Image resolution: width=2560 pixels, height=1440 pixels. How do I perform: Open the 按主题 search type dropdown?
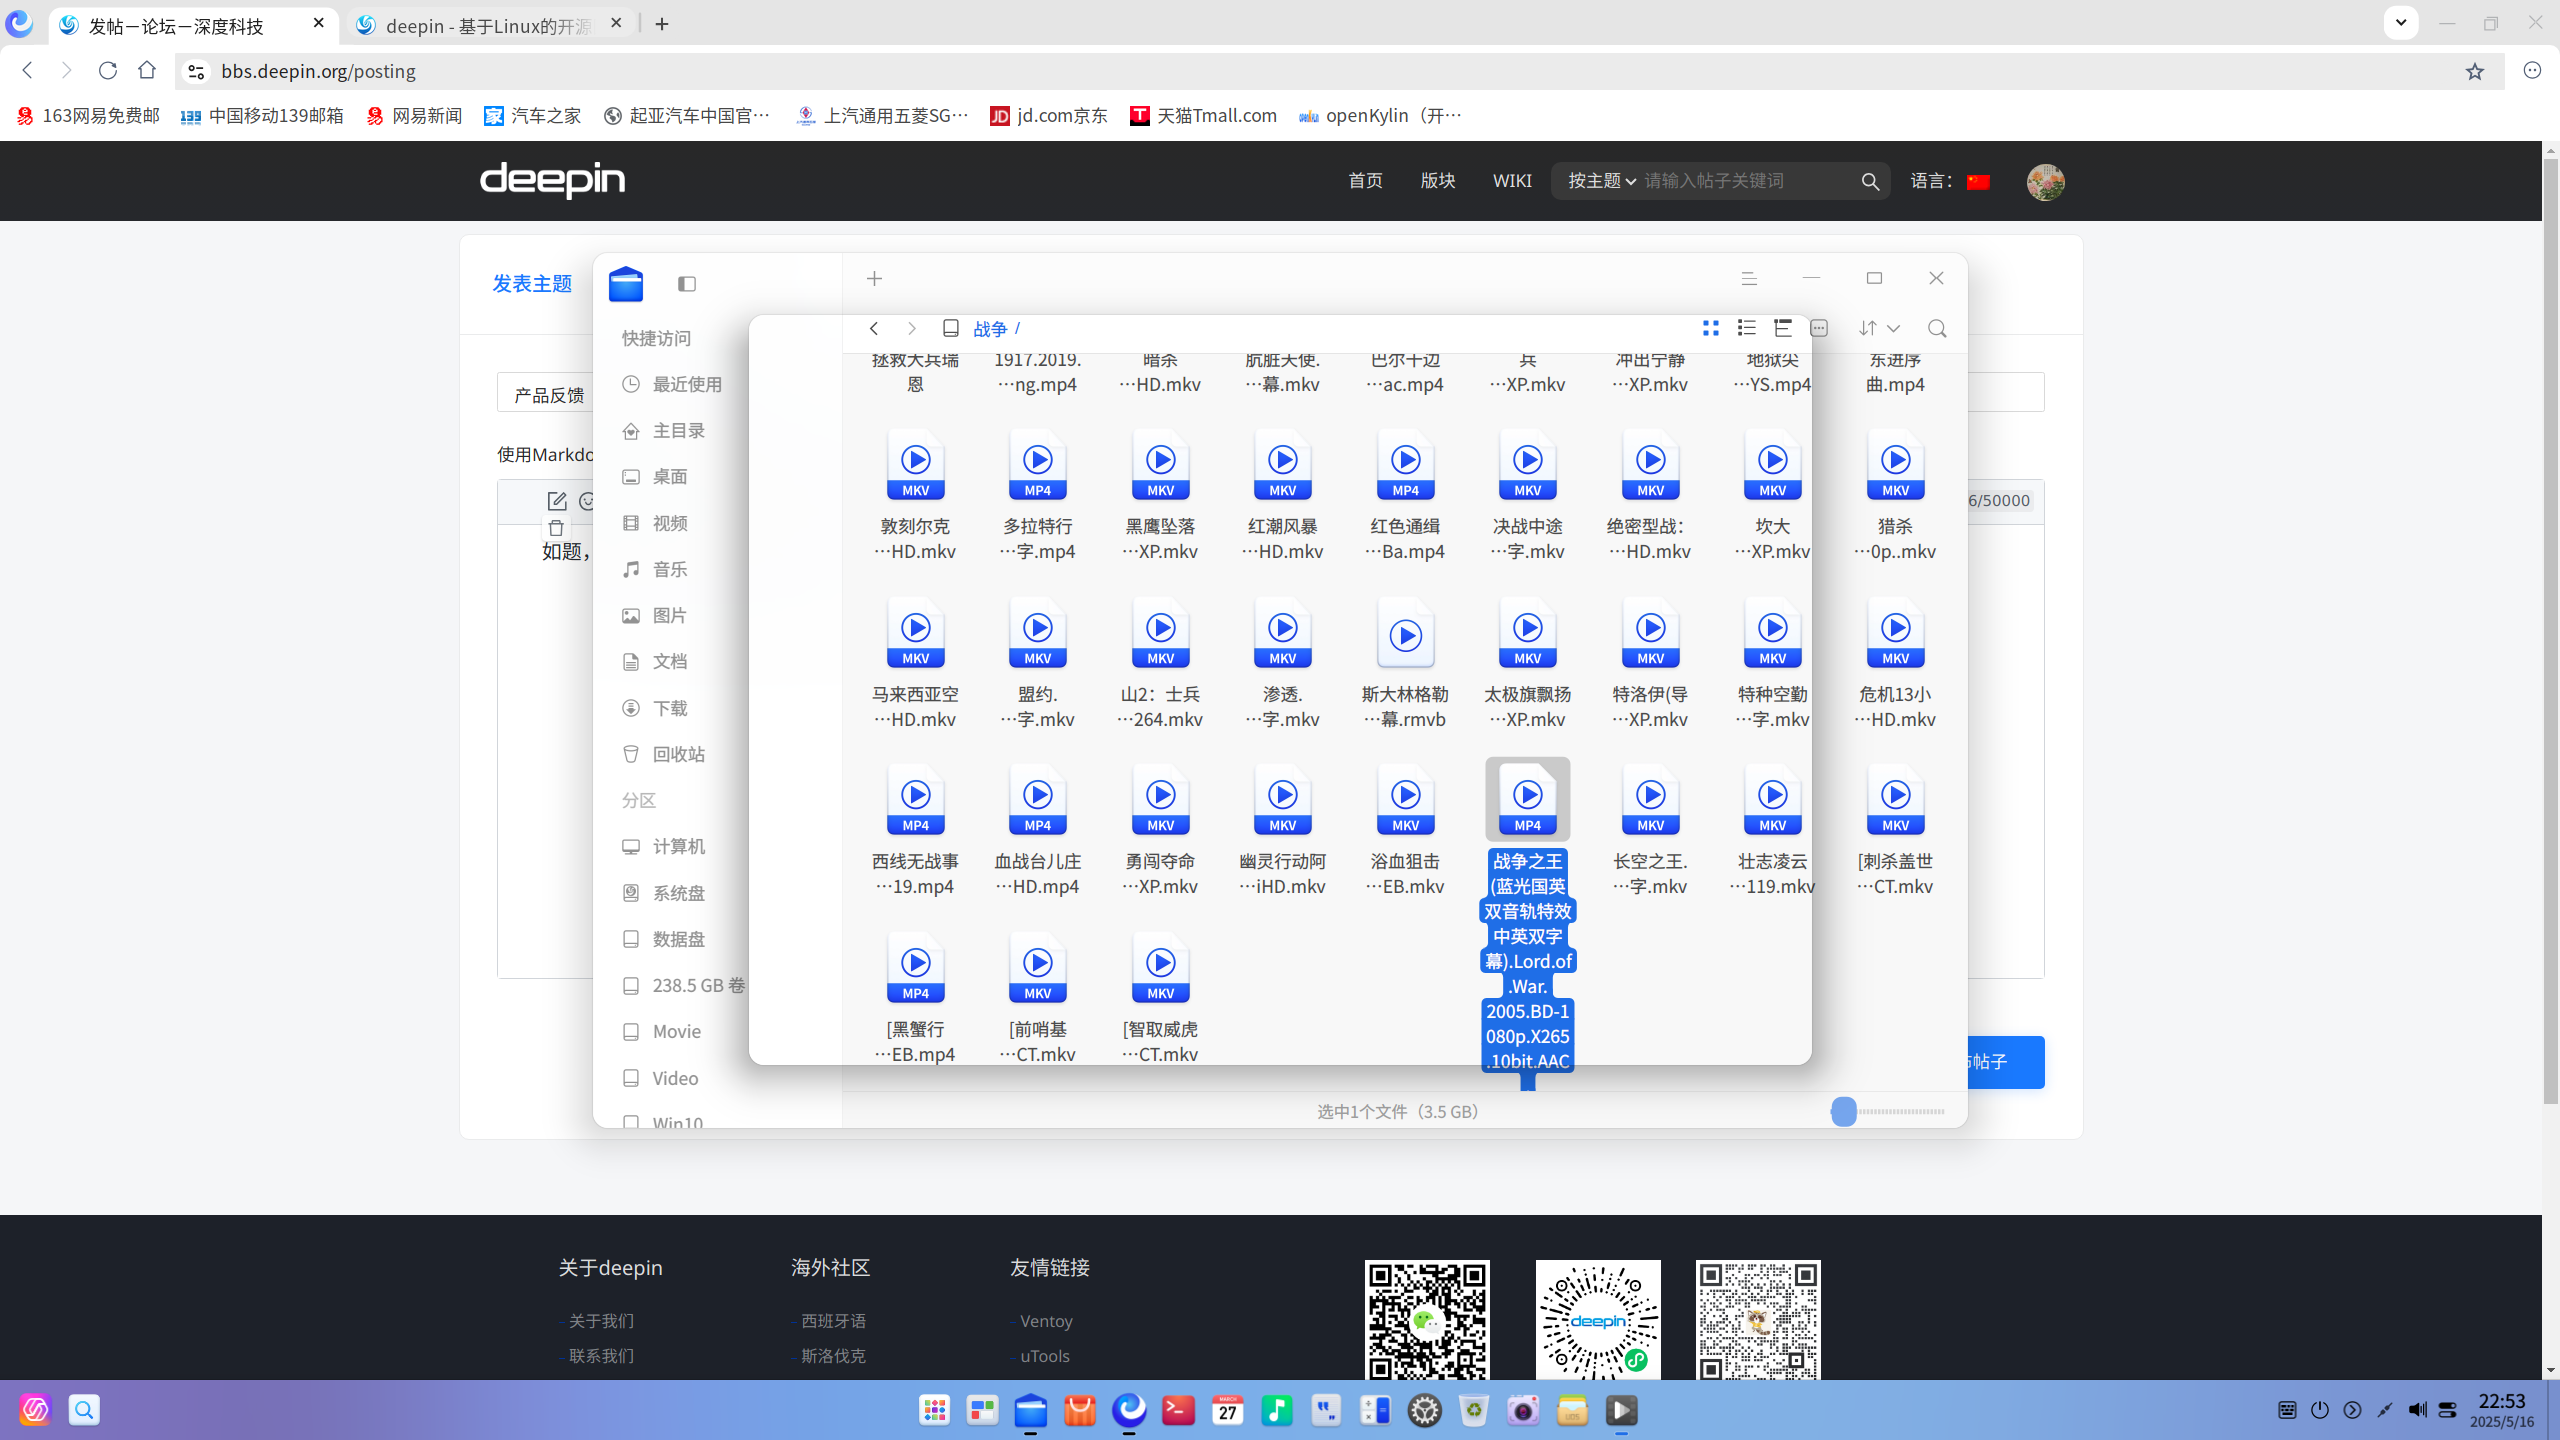[1601, 181]
